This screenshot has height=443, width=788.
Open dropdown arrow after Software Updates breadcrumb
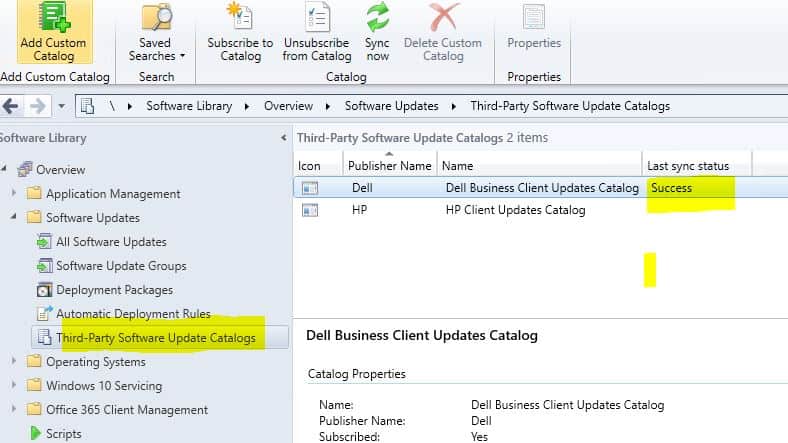click(453, 106)
